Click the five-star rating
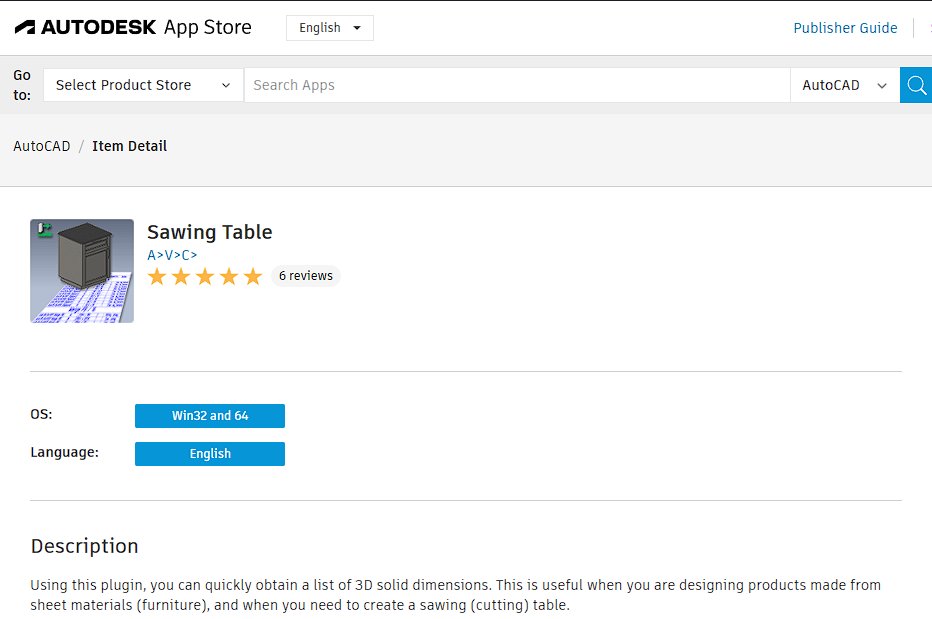932x619 pixels. [x=205, y=276]
